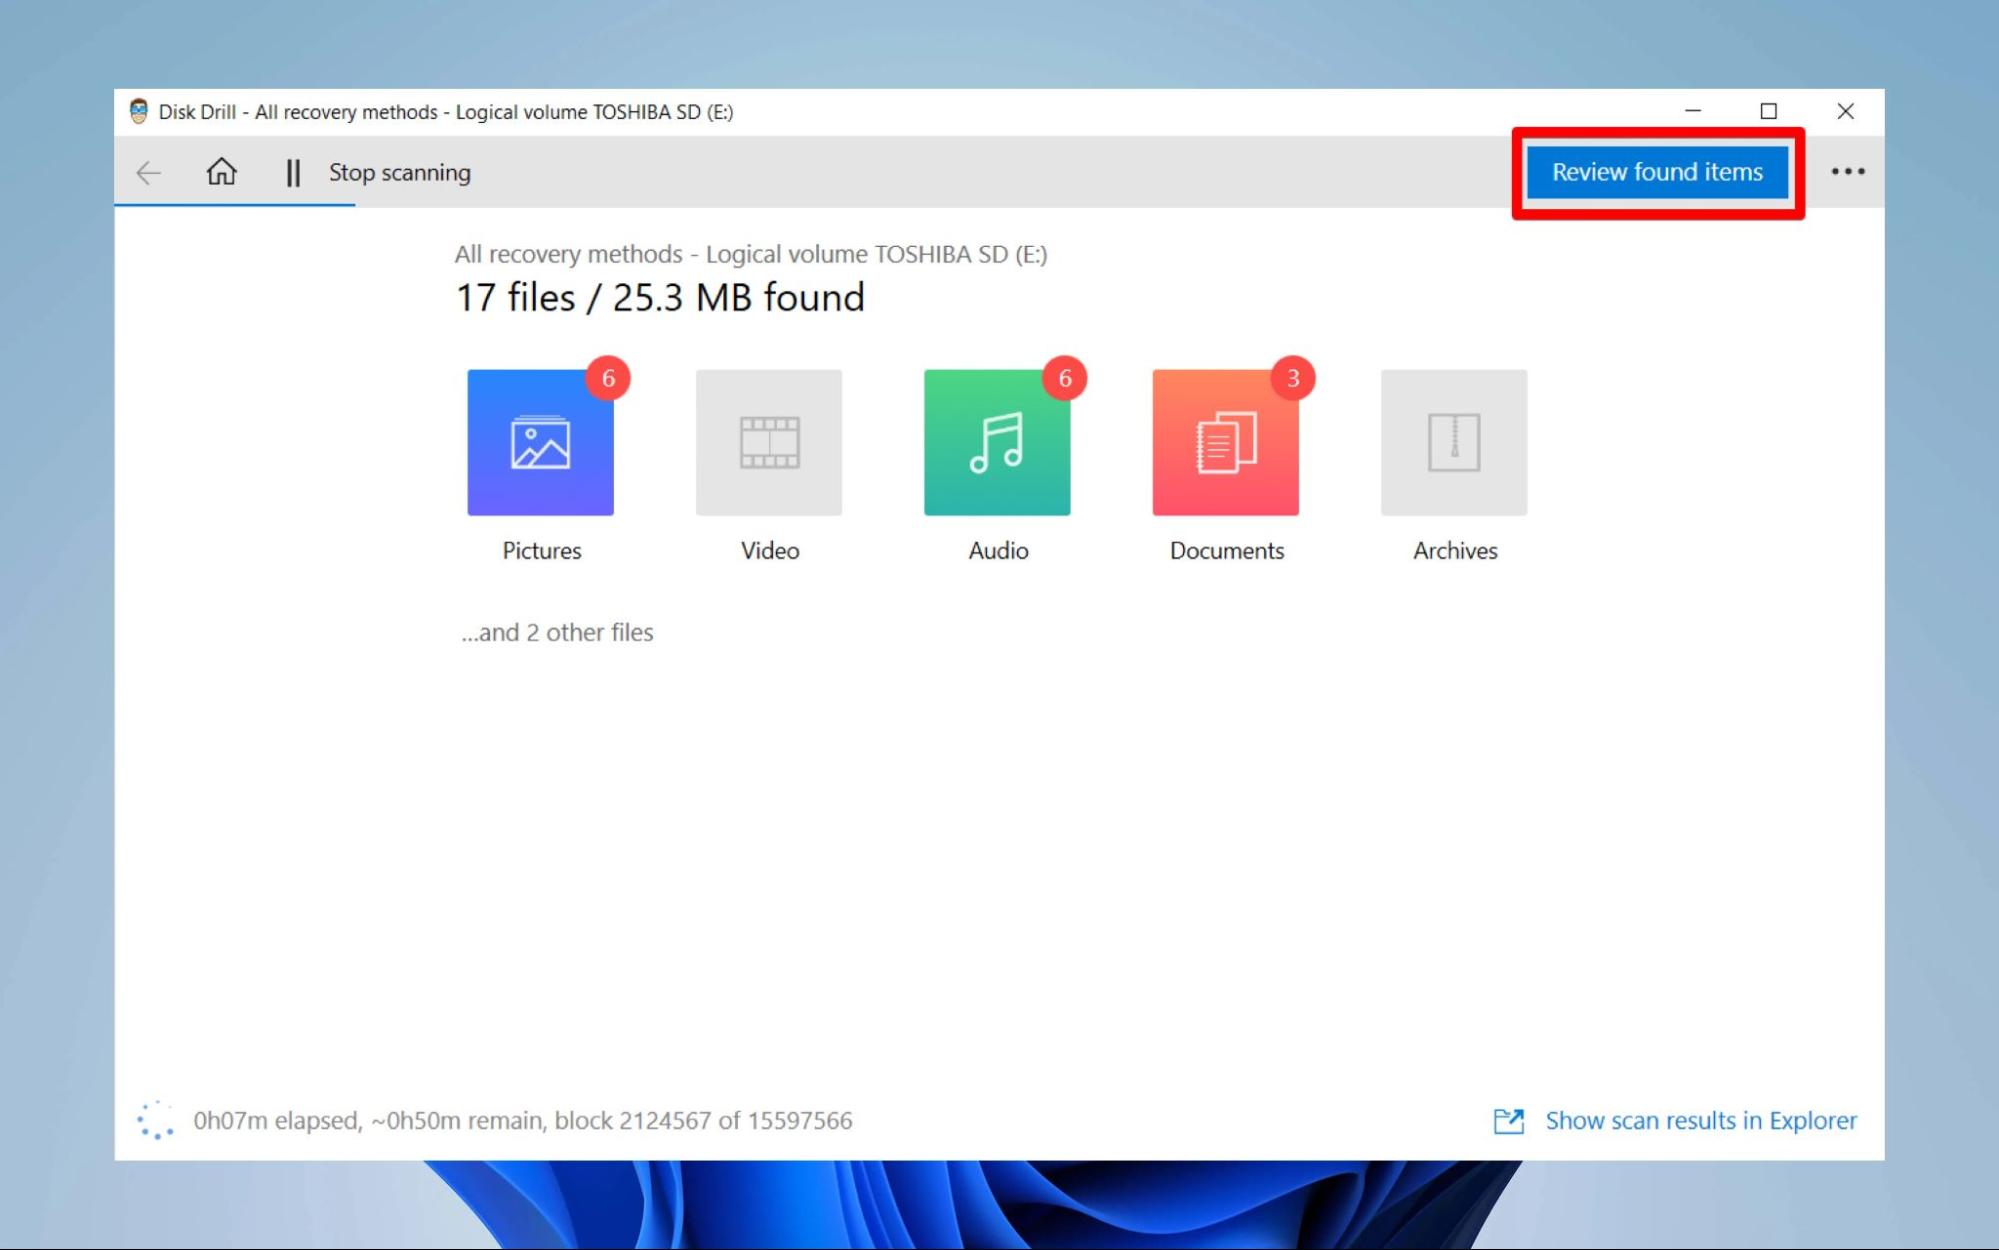Click the scanning progress spinner icon
Viewport: 1999px width, 1250px height.
click(x=156, y=1121)
